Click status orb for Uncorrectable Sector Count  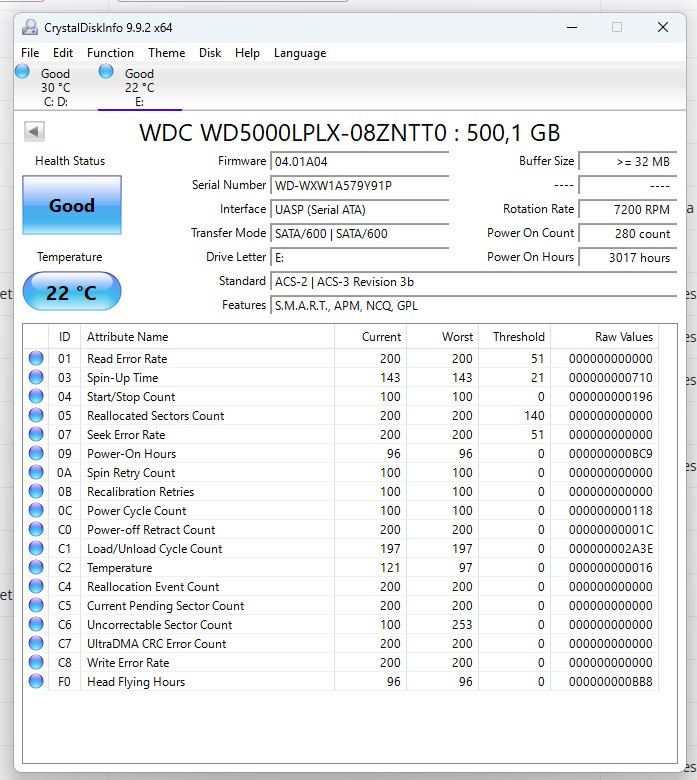click(36, 624)
